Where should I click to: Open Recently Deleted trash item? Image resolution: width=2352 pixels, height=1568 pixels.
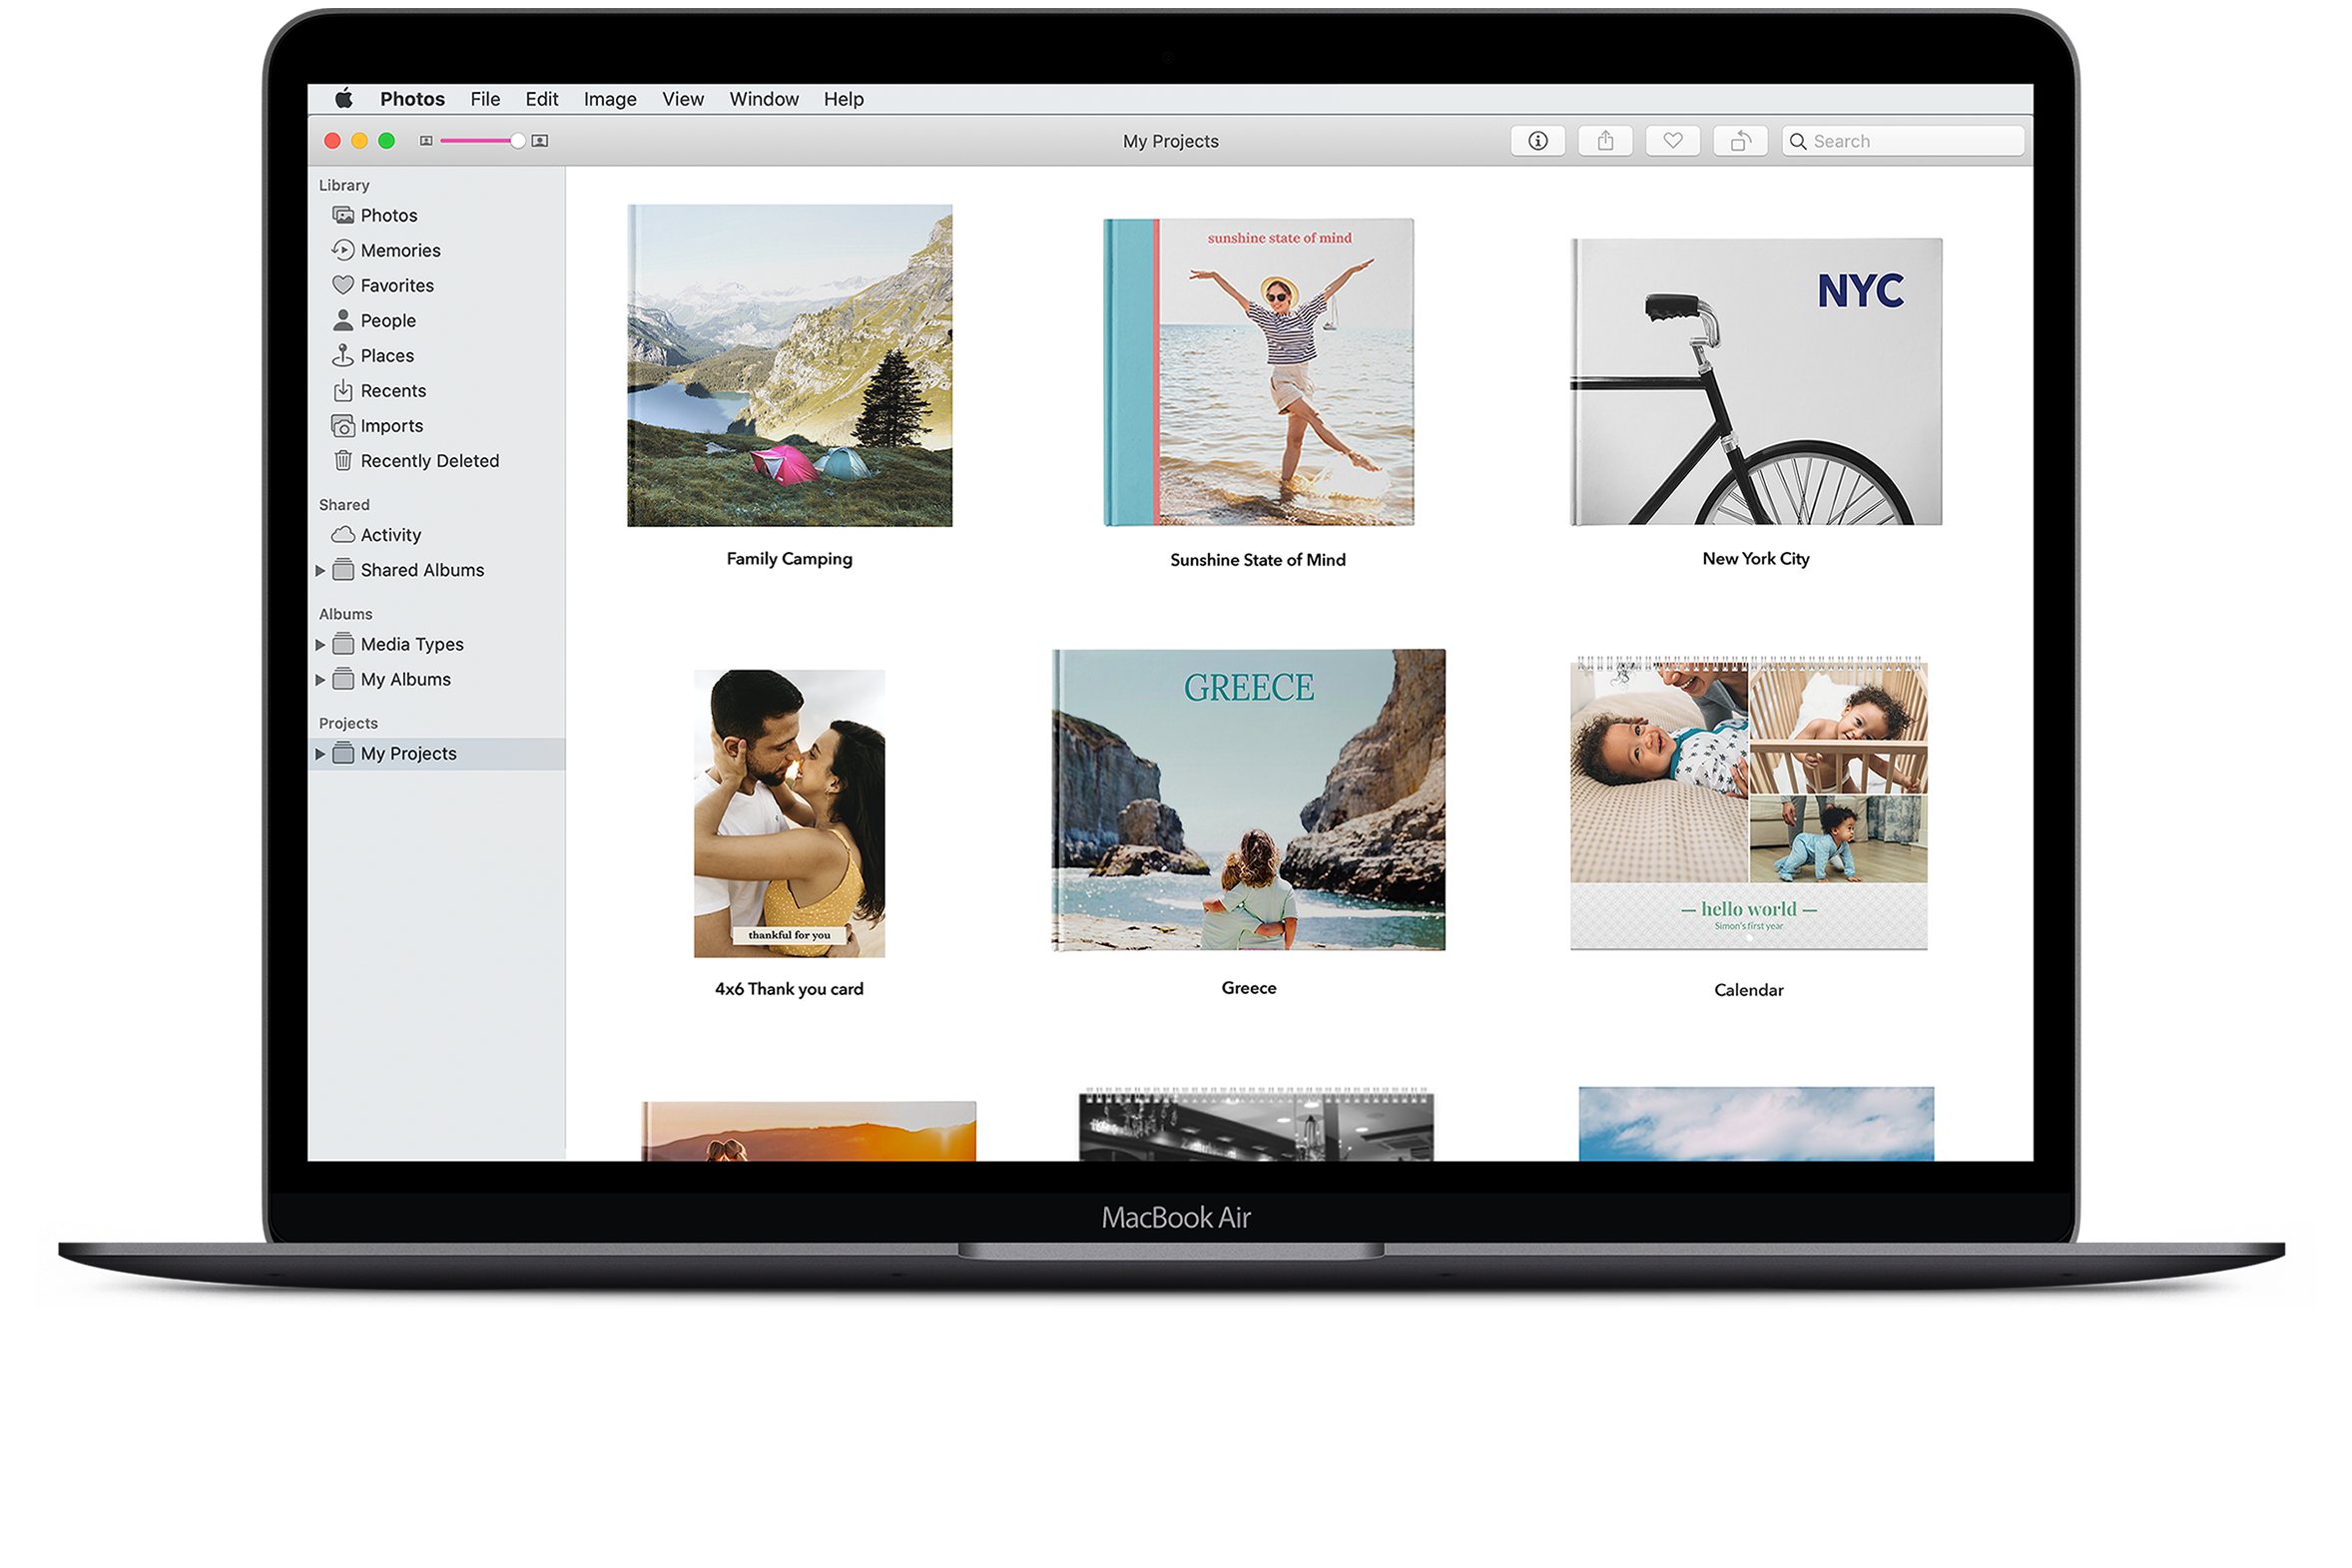coord(416,460)
